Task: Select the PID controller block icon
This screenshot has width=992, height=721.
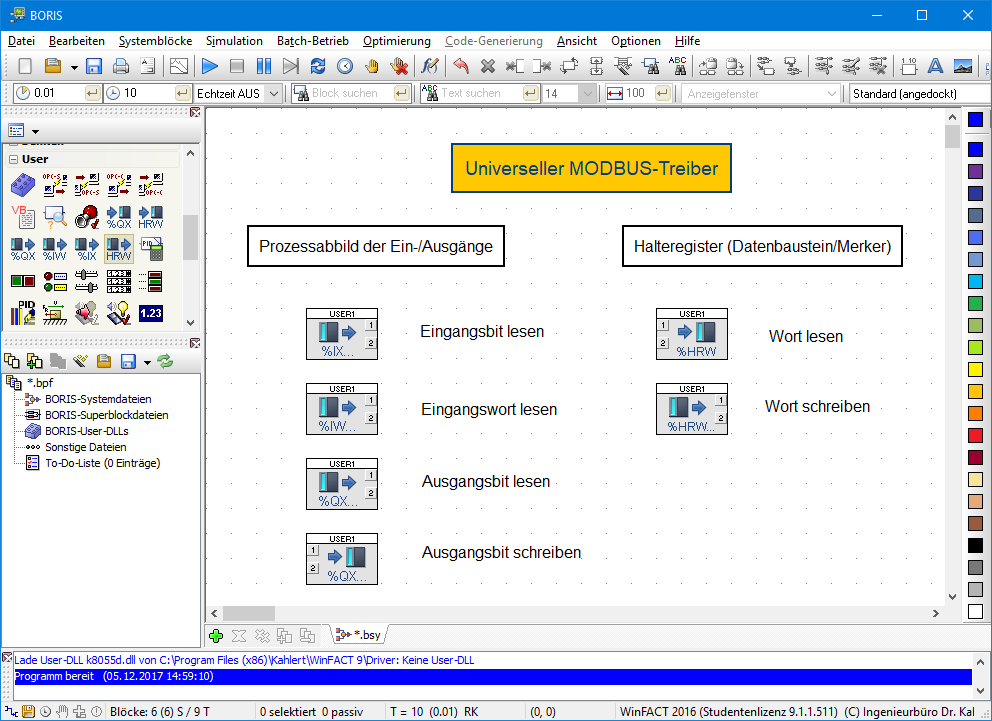Action: (x=23, y=312)
